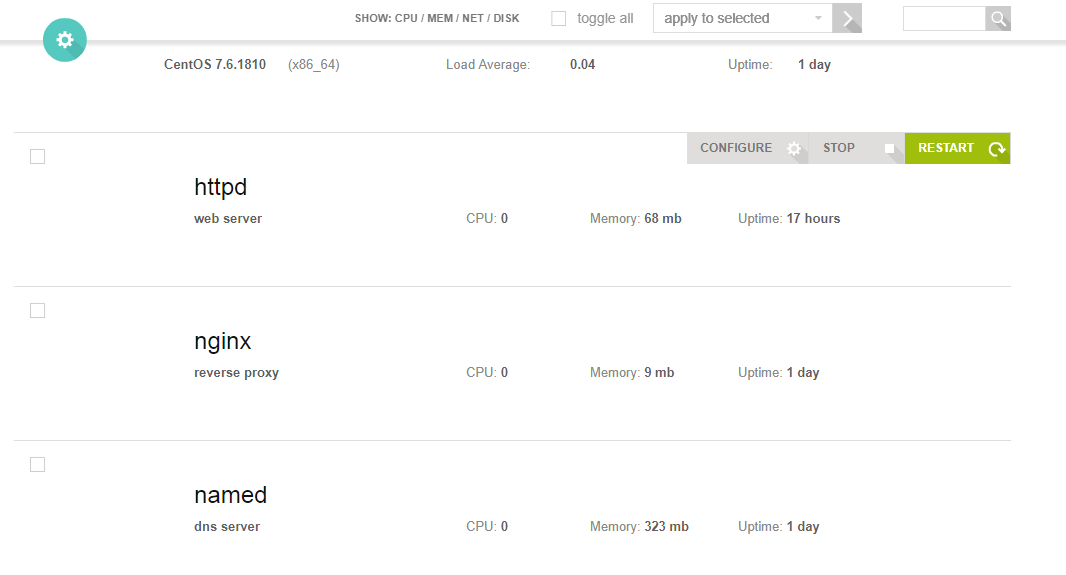Select the named service title
This screenshot has width=1066, height=575.
coord(230,495)
